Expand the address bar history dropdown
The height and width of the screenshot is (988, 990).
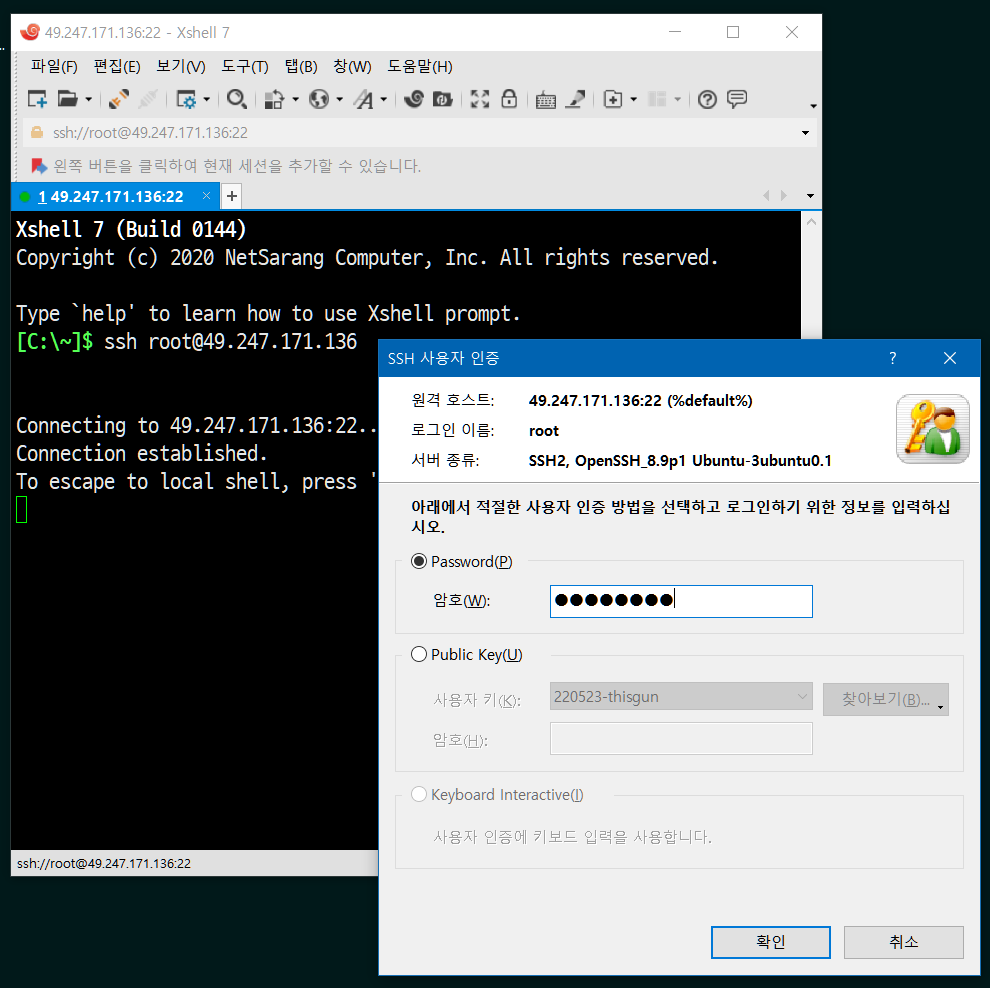coord(805,133)
